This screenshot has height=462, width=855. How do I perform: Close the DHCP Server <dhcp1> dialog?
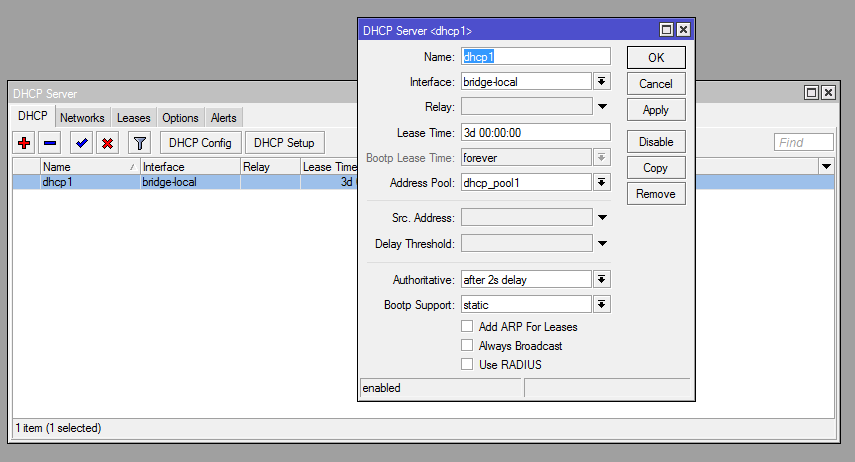[x=683, y=29]
